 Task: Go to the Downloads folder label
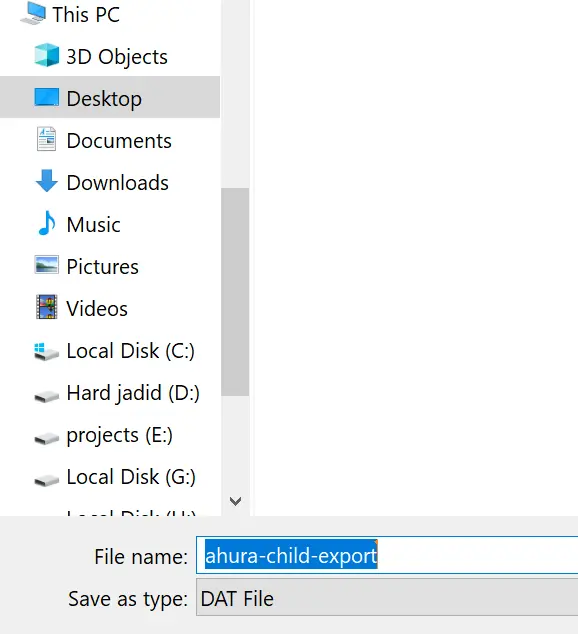(118, 183)
